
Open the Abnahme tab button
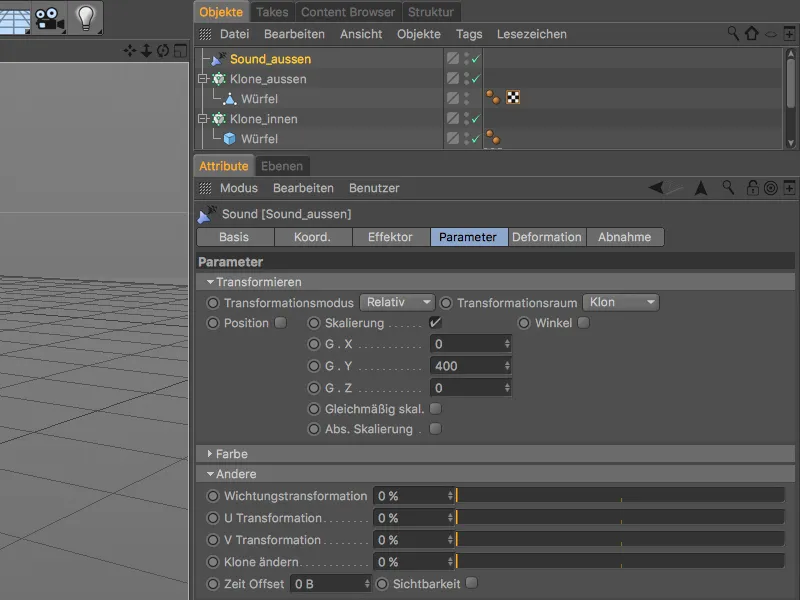pos(624,237)
